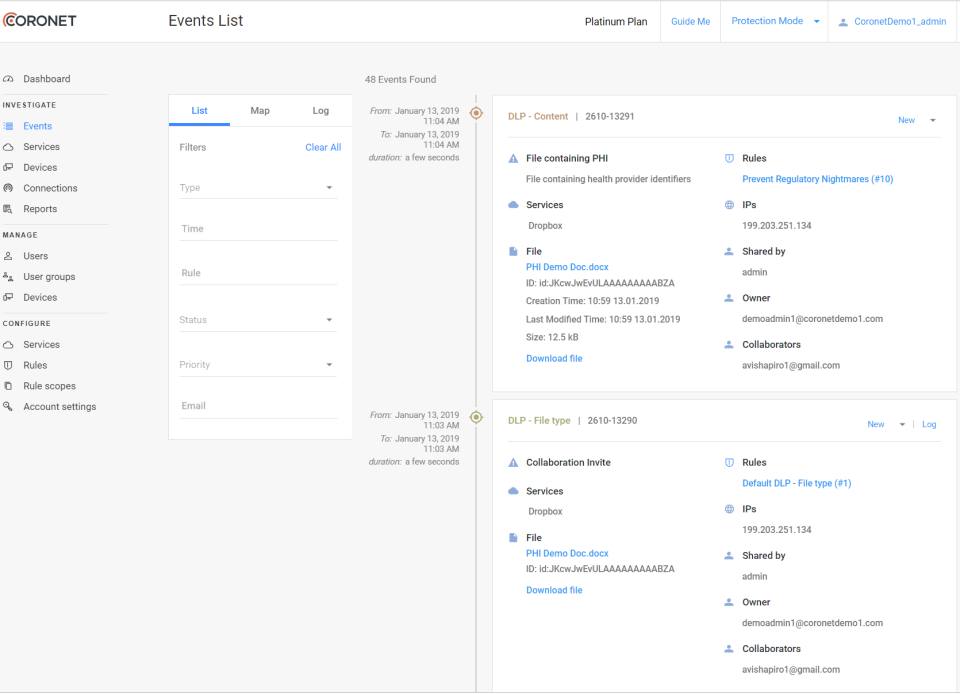Click the Collaborators person icon in the DLP - File type event
Screen dimensions: 960x694
729,649
